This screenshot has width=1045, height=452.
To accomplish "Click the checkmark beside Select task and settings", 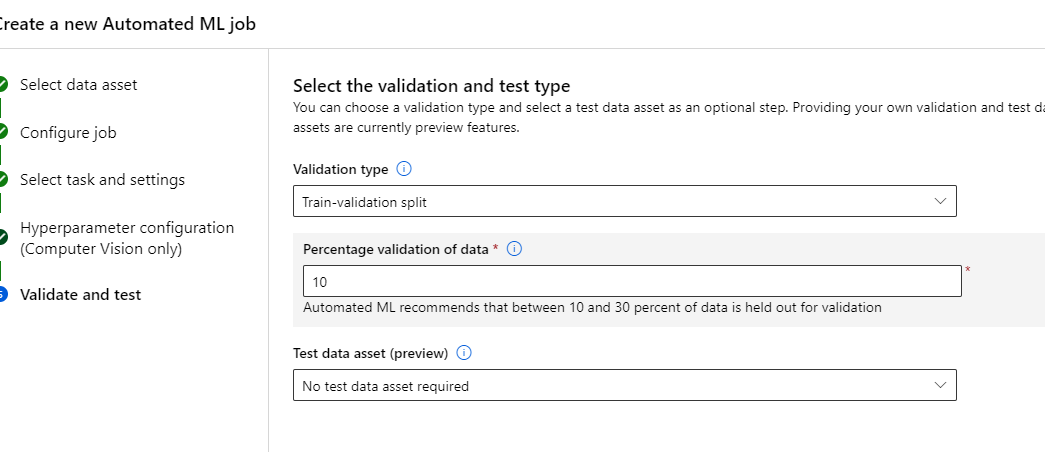I will [x=4, y=180].
